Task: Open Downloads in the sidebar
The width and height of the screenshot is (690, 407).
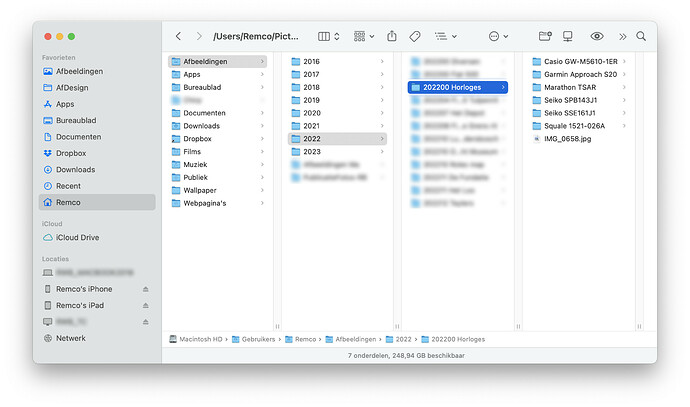Action: click(97, 169)
